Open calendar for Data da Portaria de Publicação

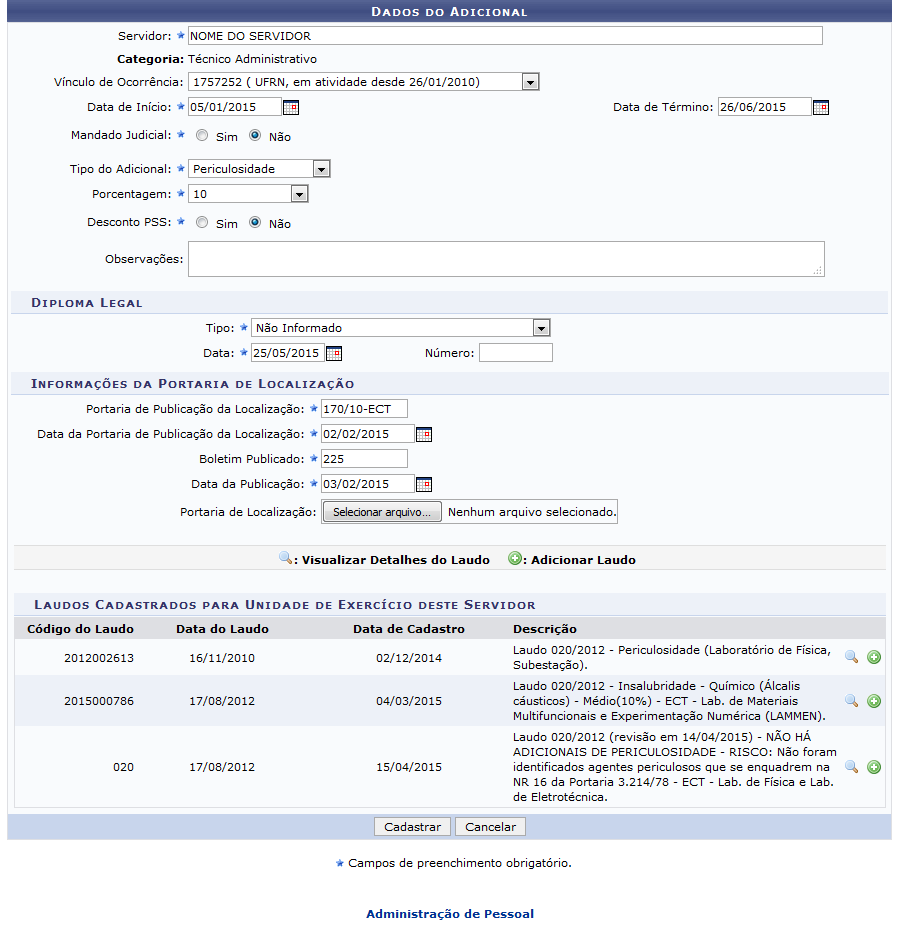424,434
